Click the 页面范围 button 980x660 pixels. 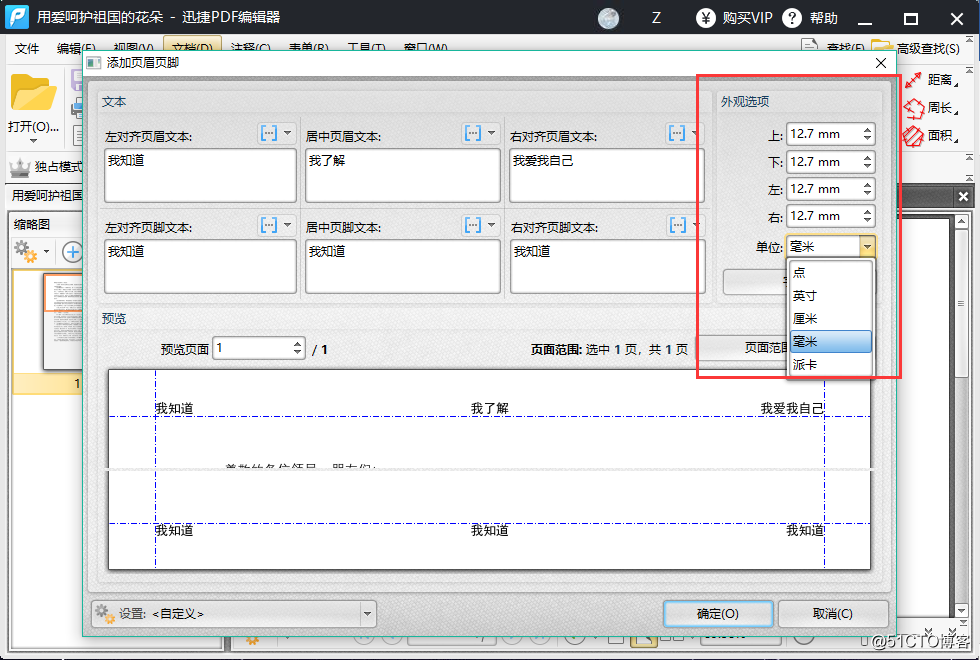742,348
